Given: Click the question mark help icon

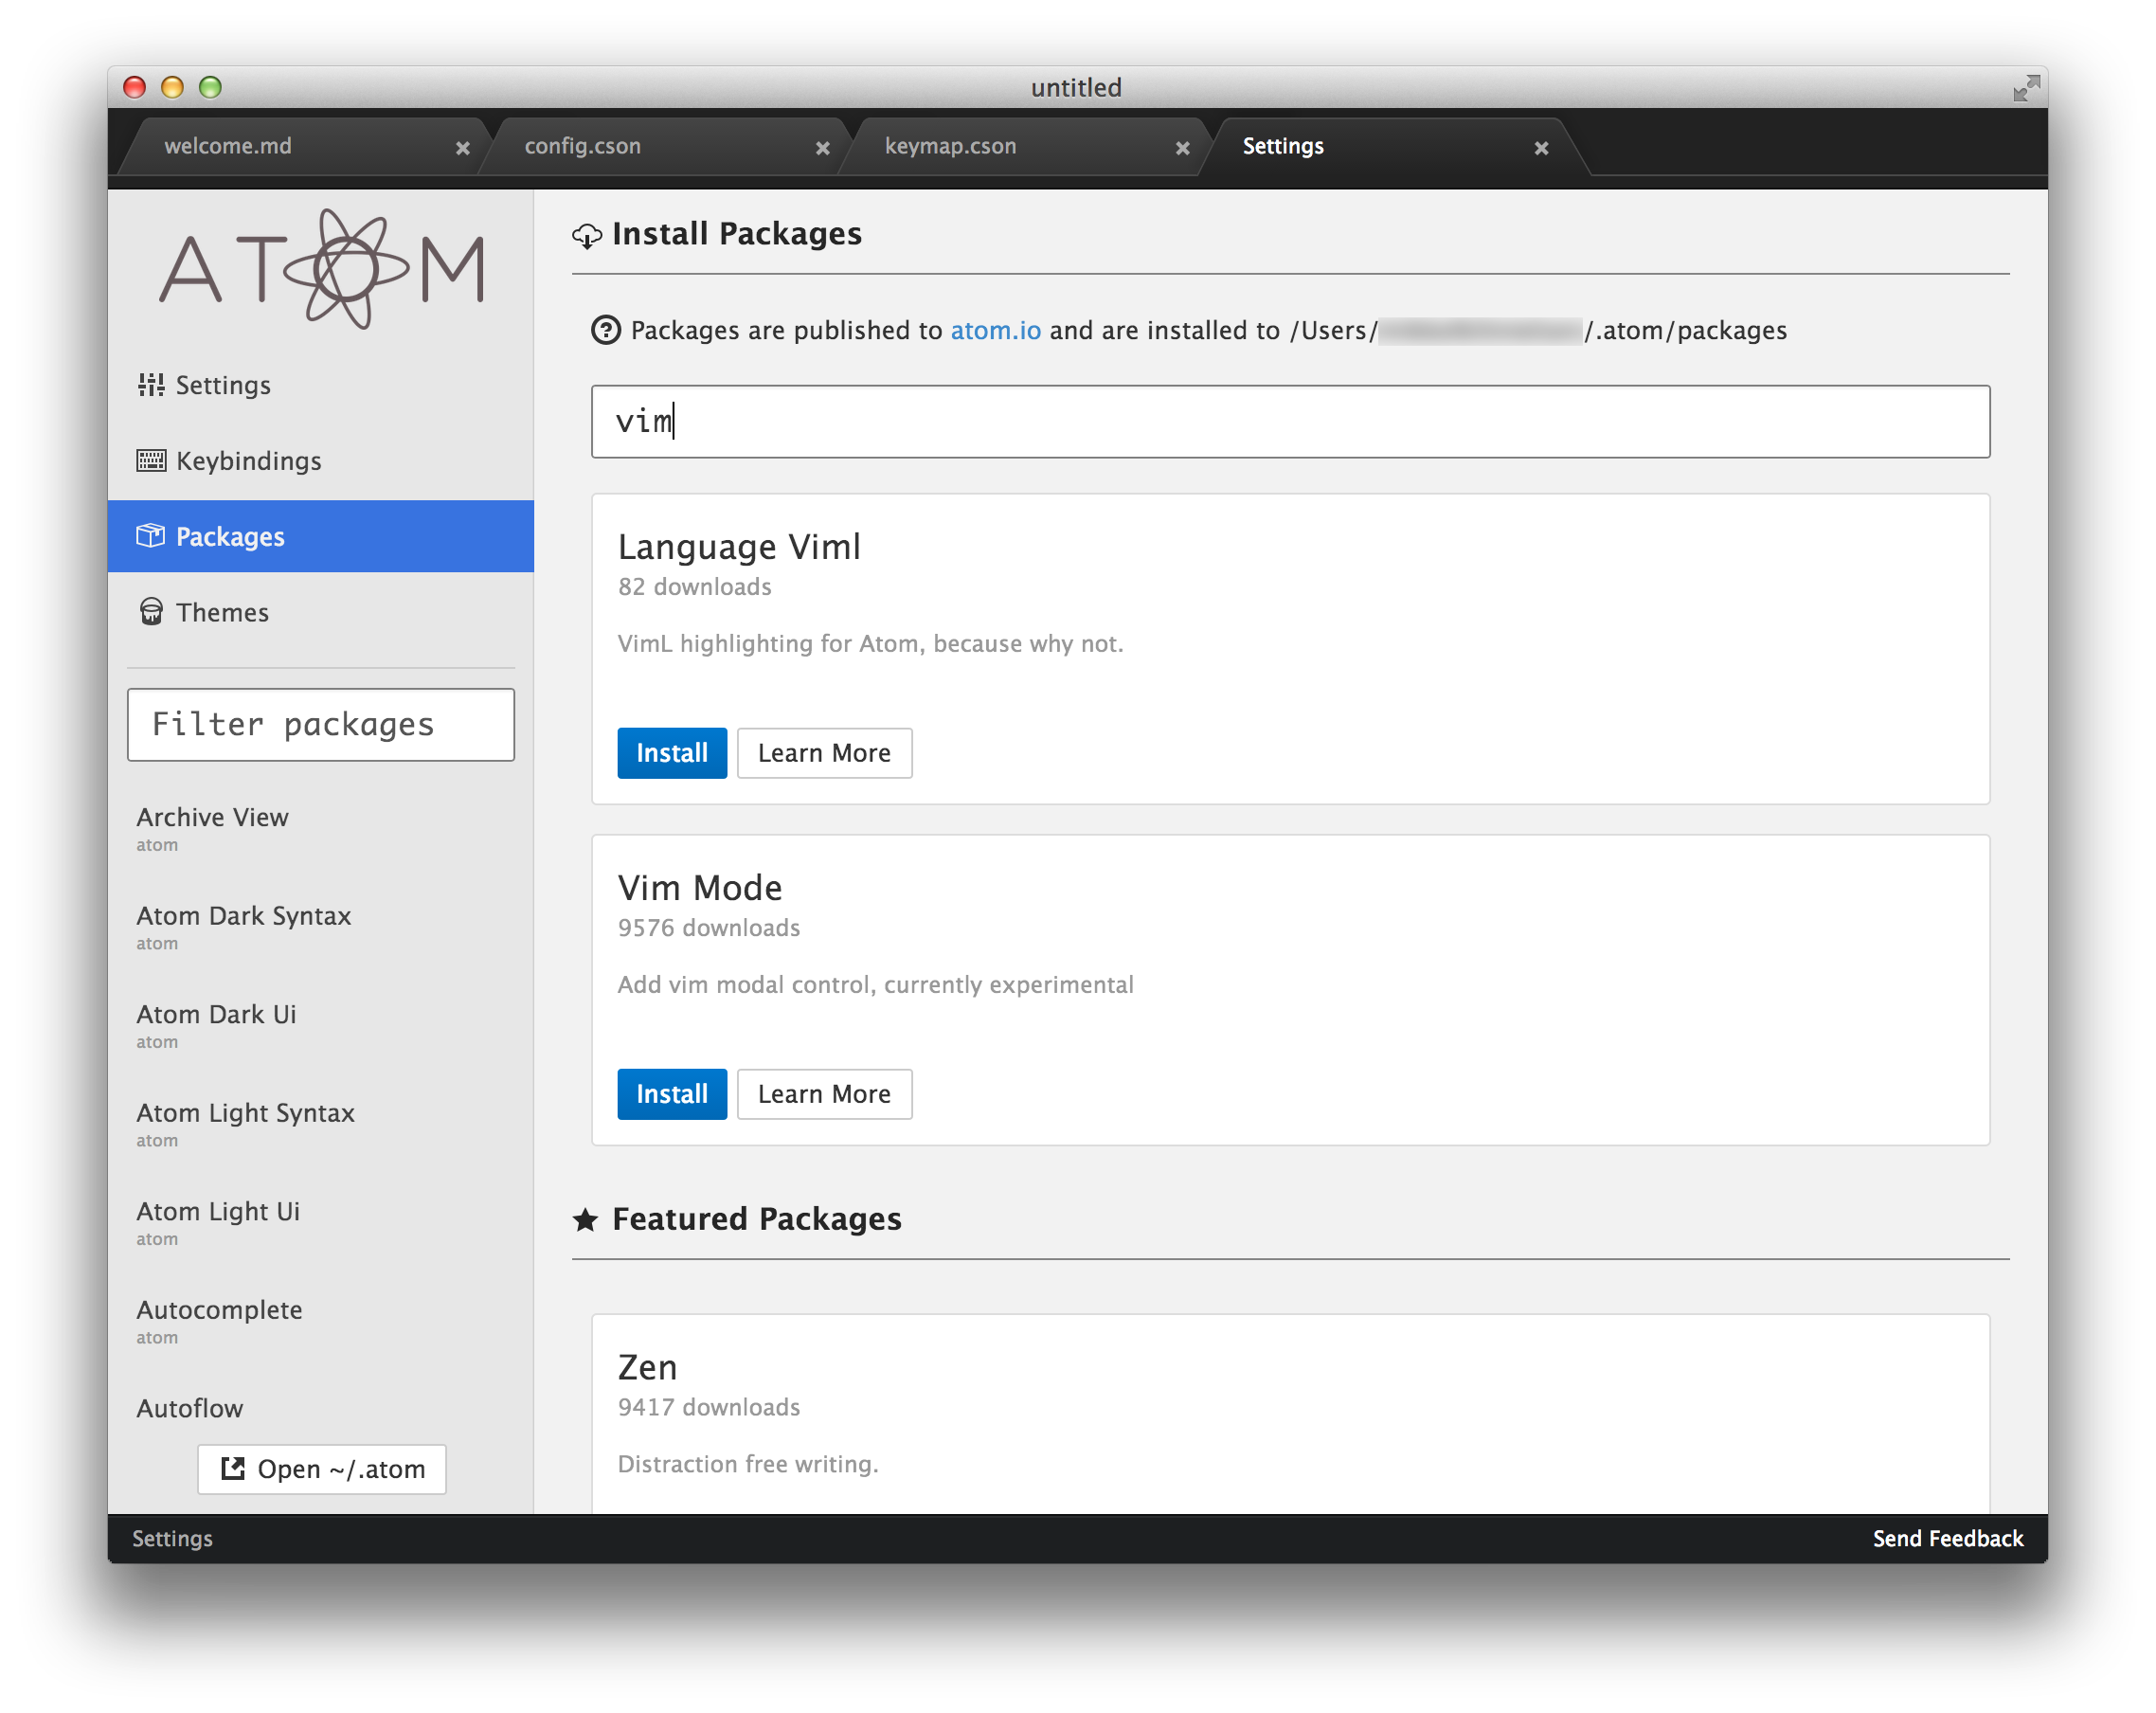Looking at the screenshot, I should tap(606, 330).
